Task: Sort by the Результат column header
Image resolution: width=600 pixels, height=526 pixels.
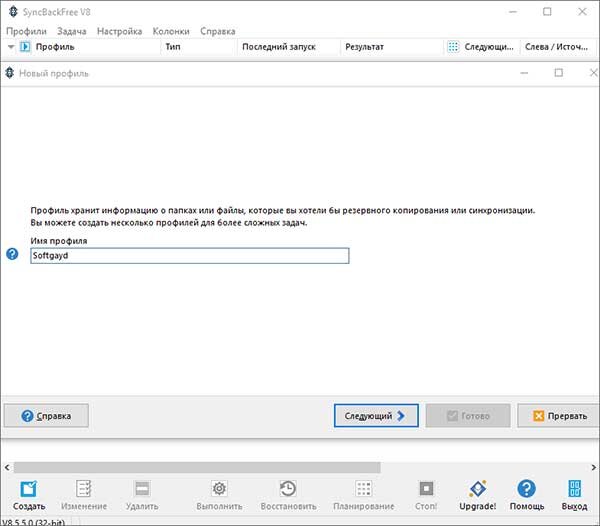Action: [x=392, y=47]
